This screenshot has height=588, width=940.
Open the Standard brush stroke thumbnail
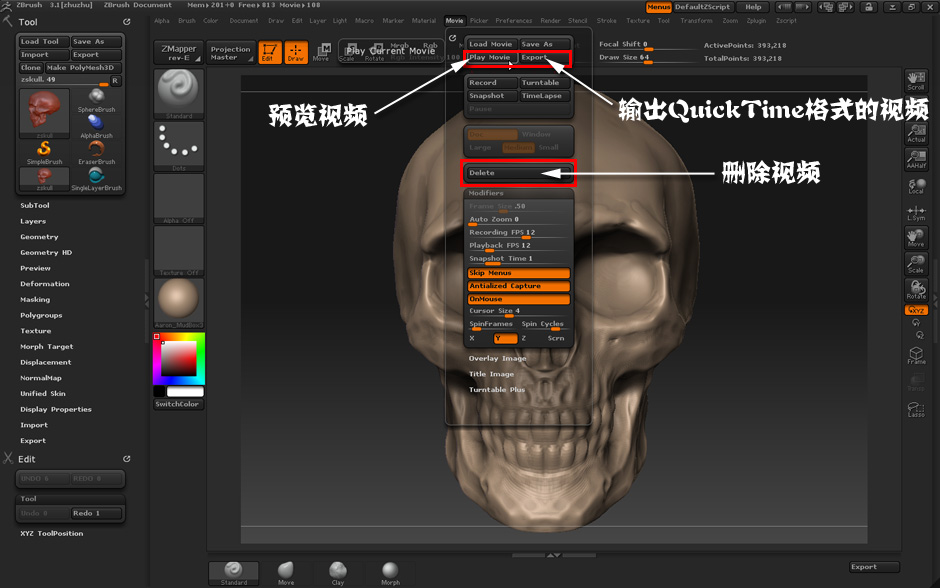(179, 94)
